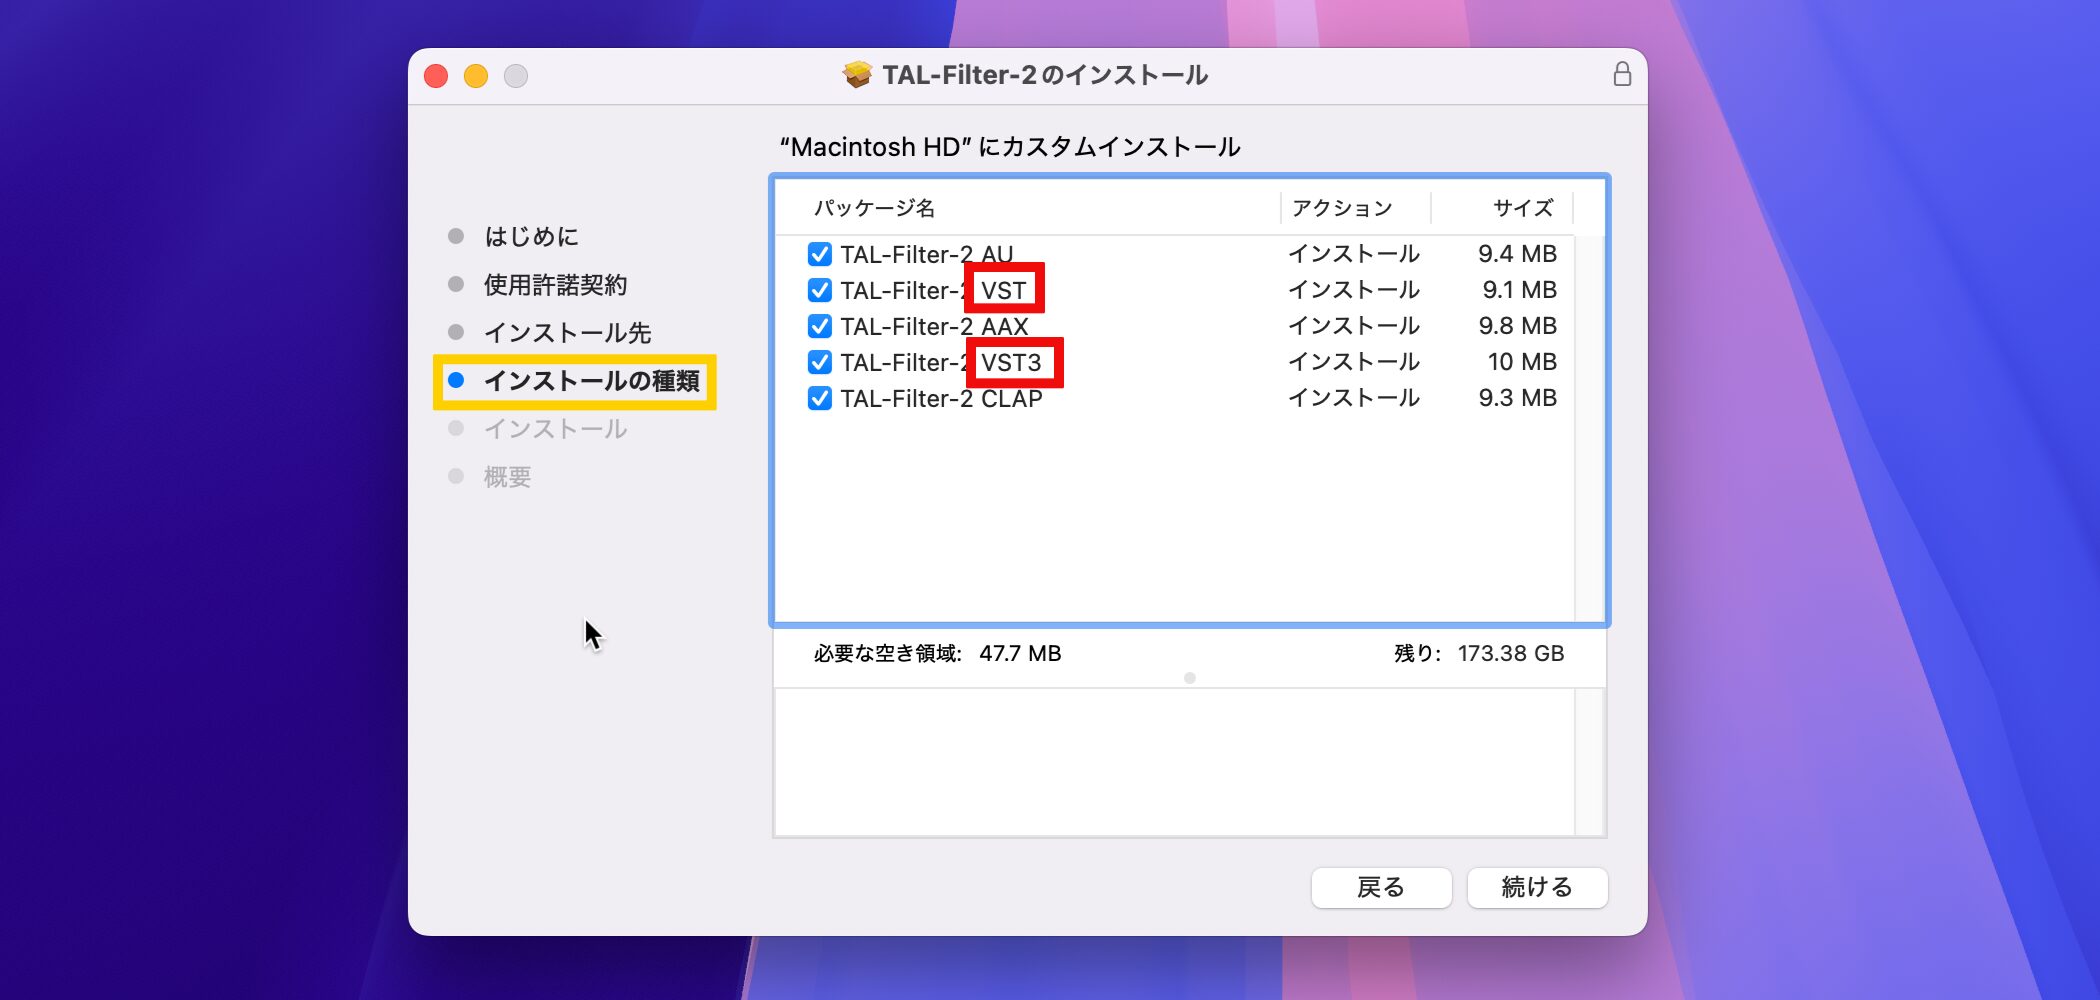
Task: Click インストール action in the CLAP row
Action: [1353, 398]
